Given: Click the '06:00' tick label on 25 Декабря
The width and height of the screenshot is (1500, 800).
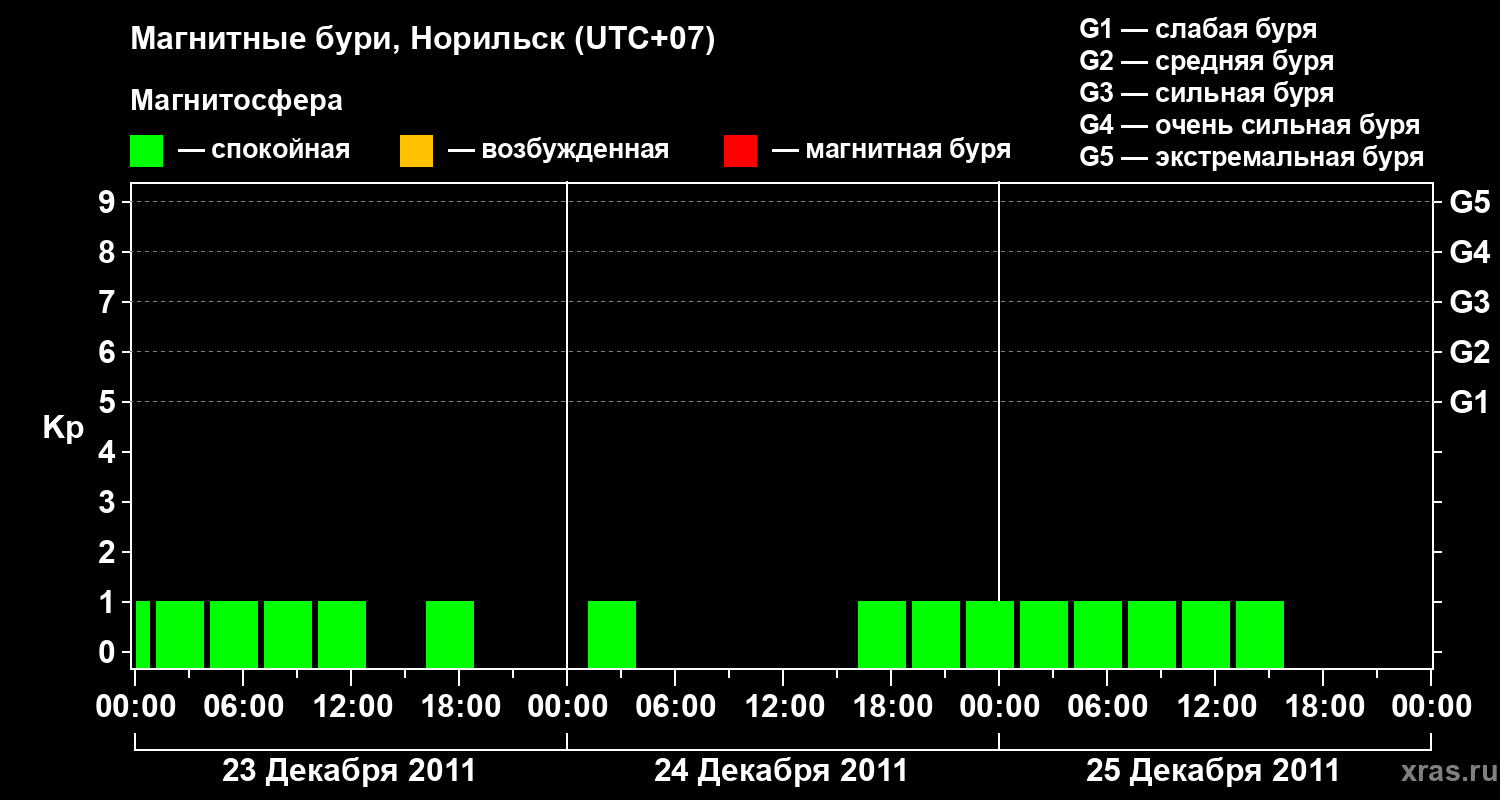Looking at the screenshot, I should (1106, 706).
